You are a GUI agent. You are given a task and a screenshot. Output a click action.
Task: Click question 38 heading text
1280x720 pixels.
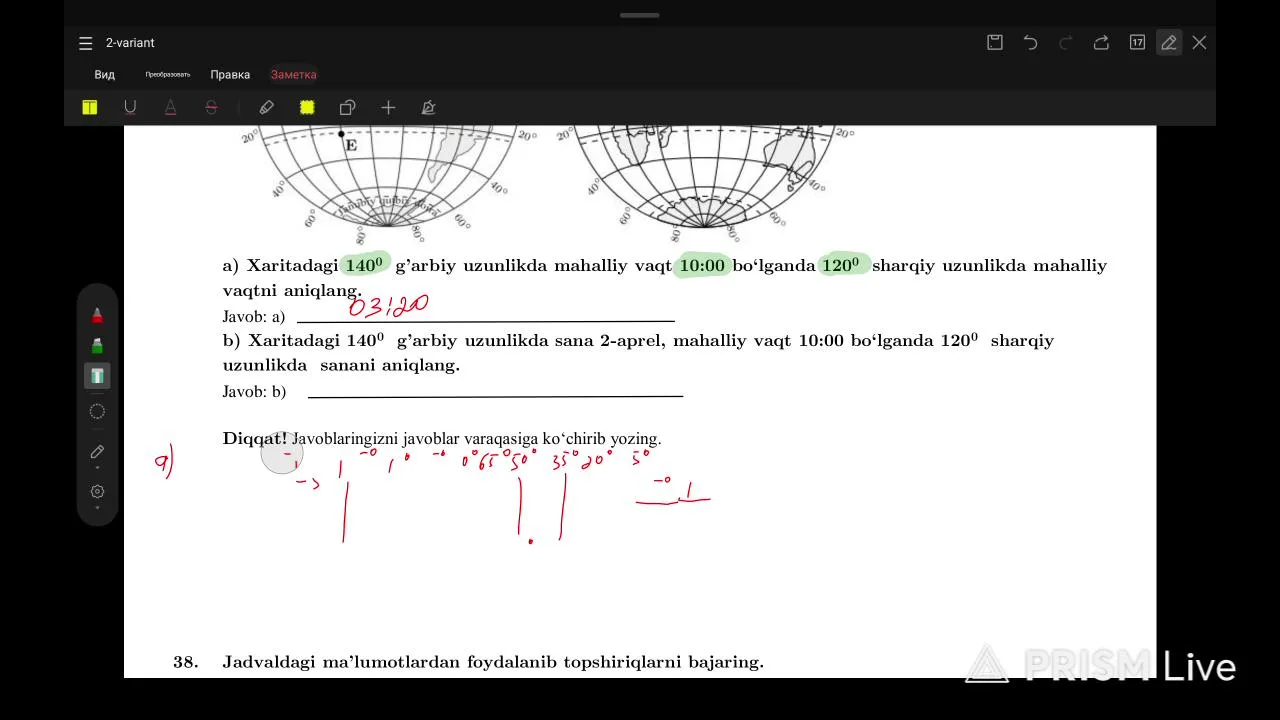[493, 662]
